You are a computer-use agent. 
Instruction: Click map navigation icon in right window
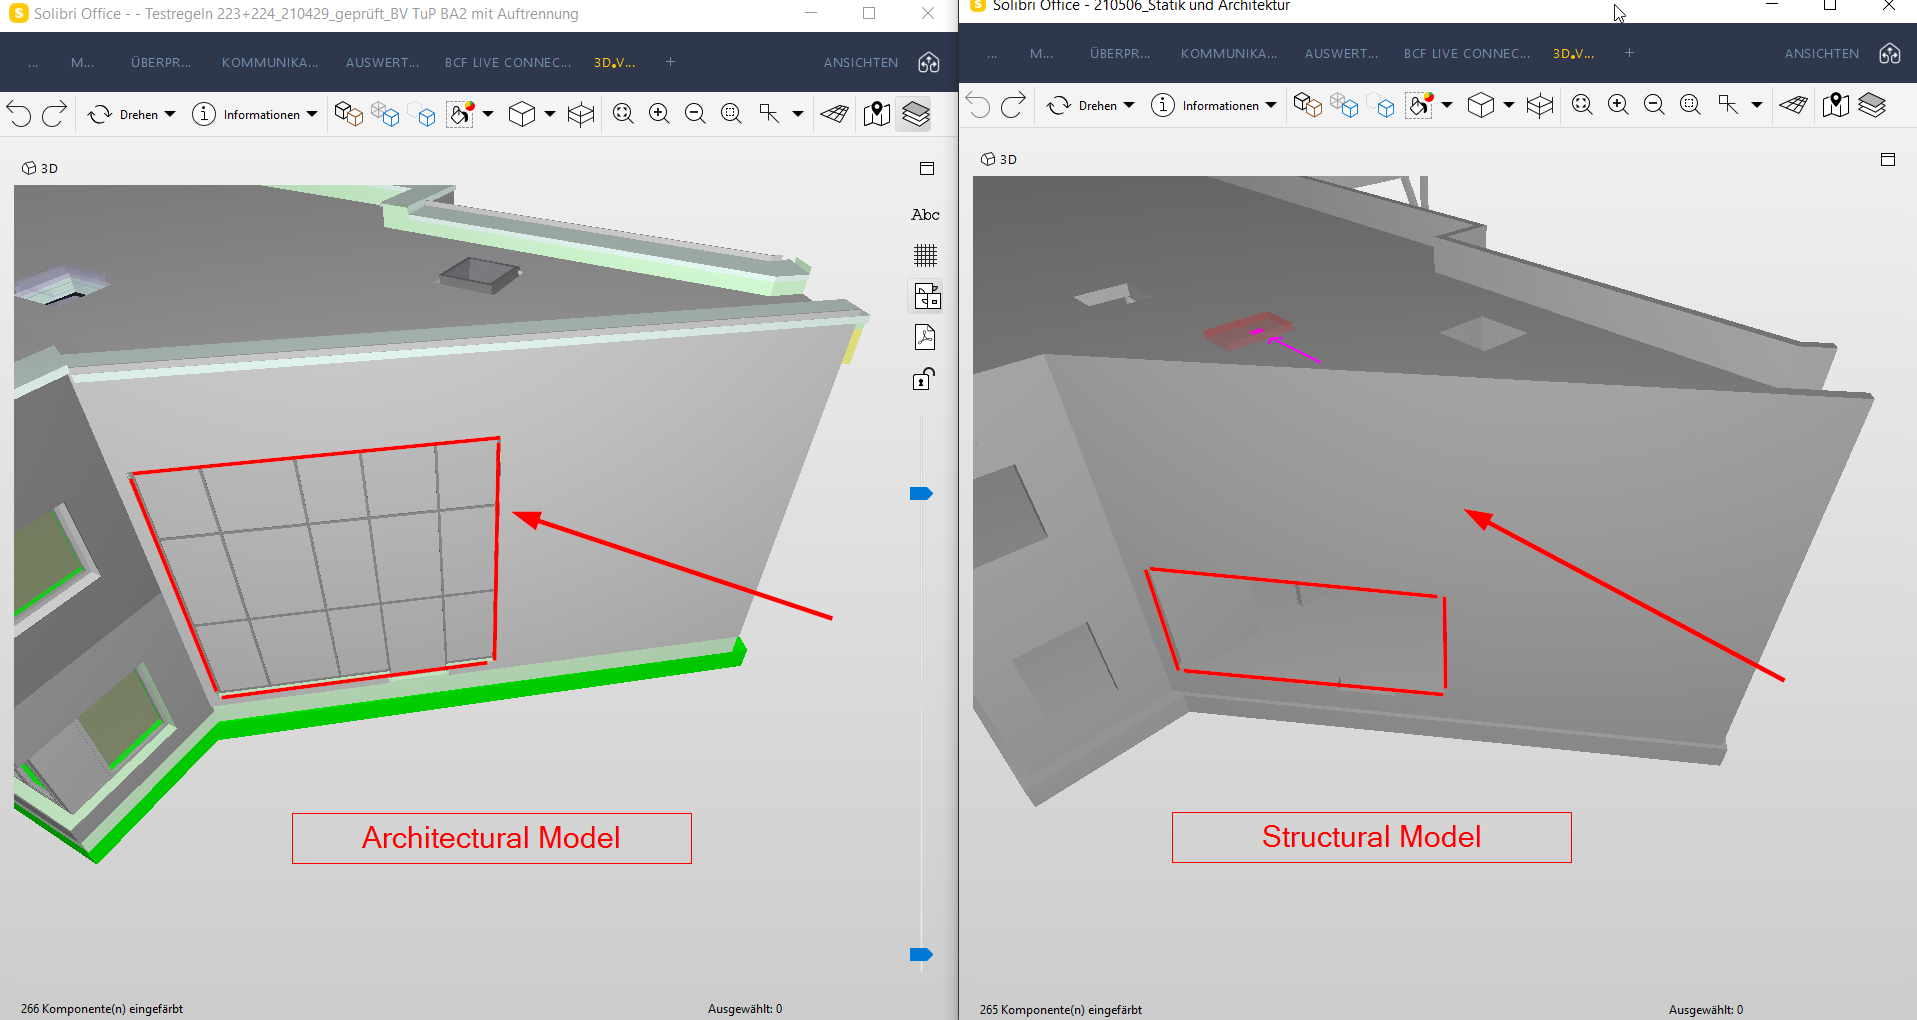click(x=1836, y=105)
